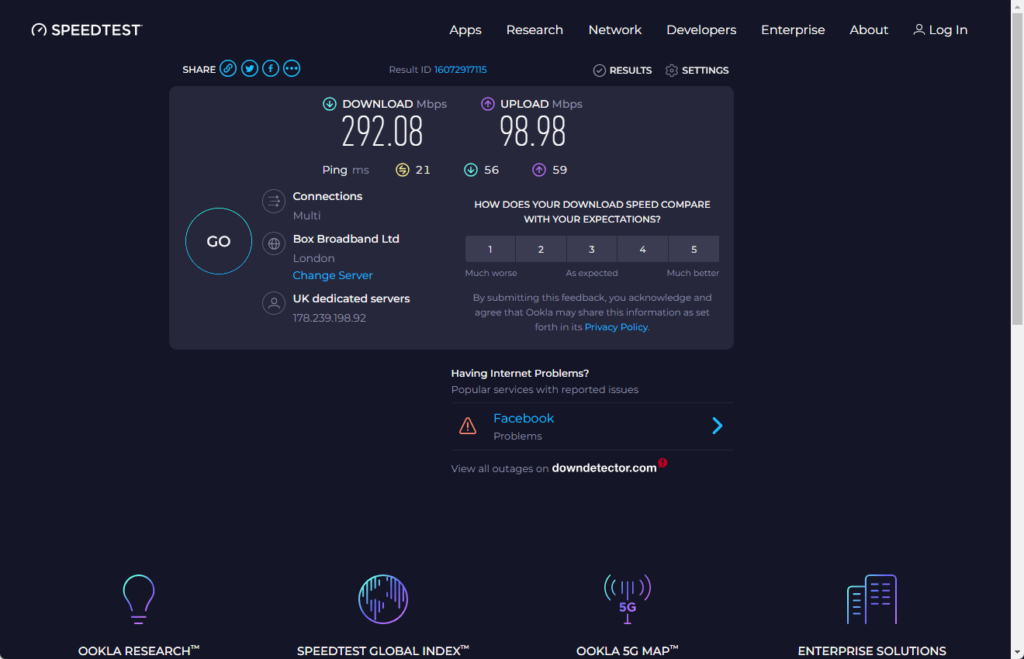This screenshot has height=659, width=1024.
Task: Open the Ookla 5G Map icon
Action: (x=627, y=599)
